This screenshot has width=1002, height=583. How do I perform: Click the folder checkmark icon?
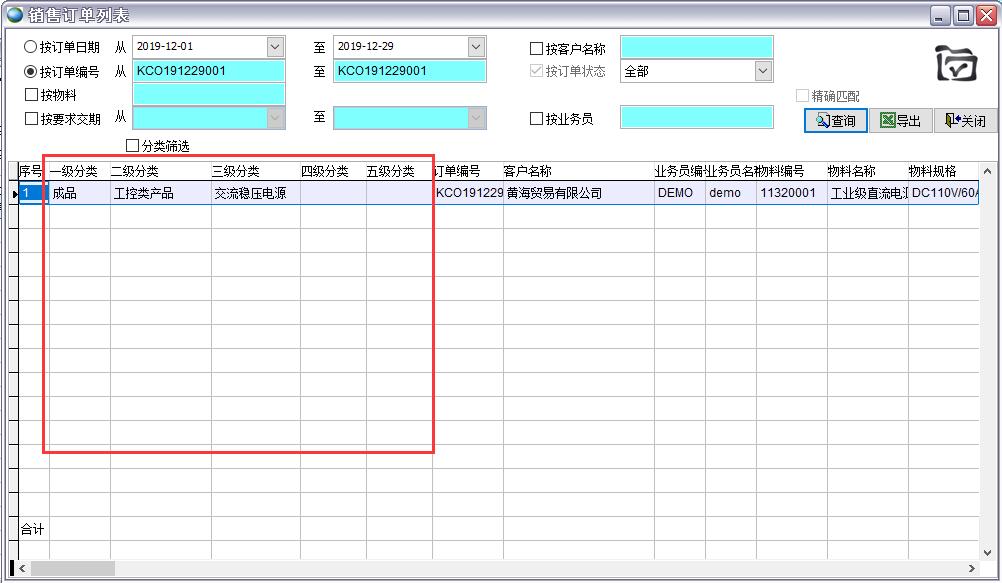coord(956,64)
